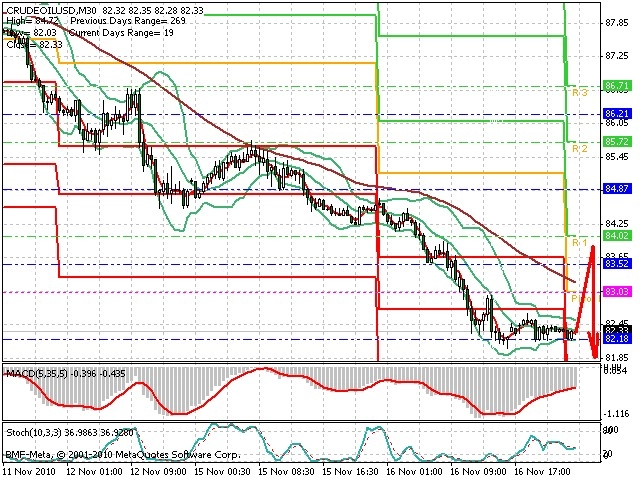Click the R 3 resistance label
This screenshot has height=480, width=640.
click(x=580, y=93)
